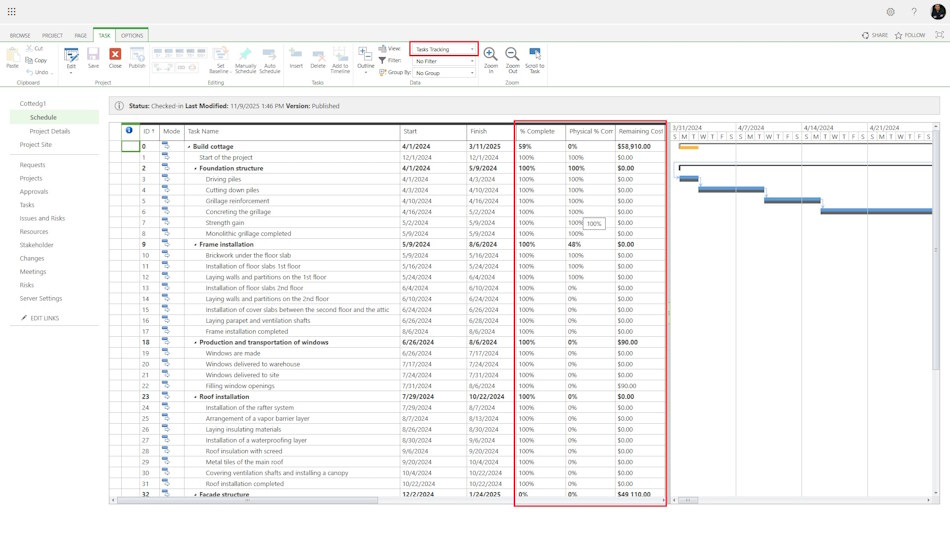Collapse the Roof installation summary task
Image resolution: width=950 pixels, height=534 pixels.
(195, 397)
